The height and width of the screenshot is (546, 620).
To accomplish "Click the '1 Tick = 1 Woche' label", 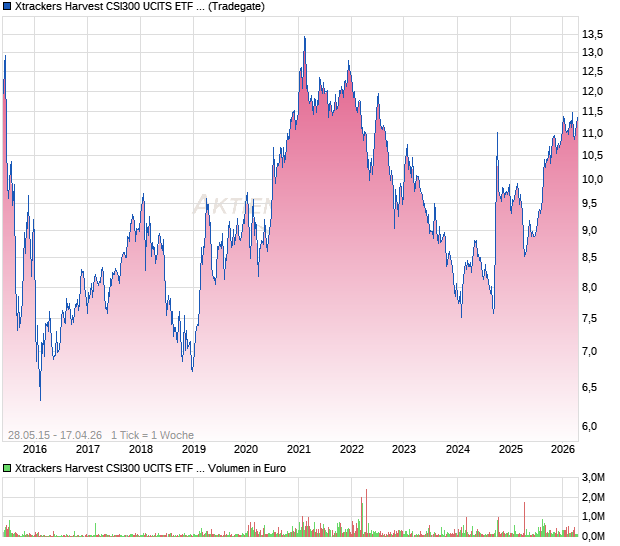I will pyautogui.click(x=152, y=435).
